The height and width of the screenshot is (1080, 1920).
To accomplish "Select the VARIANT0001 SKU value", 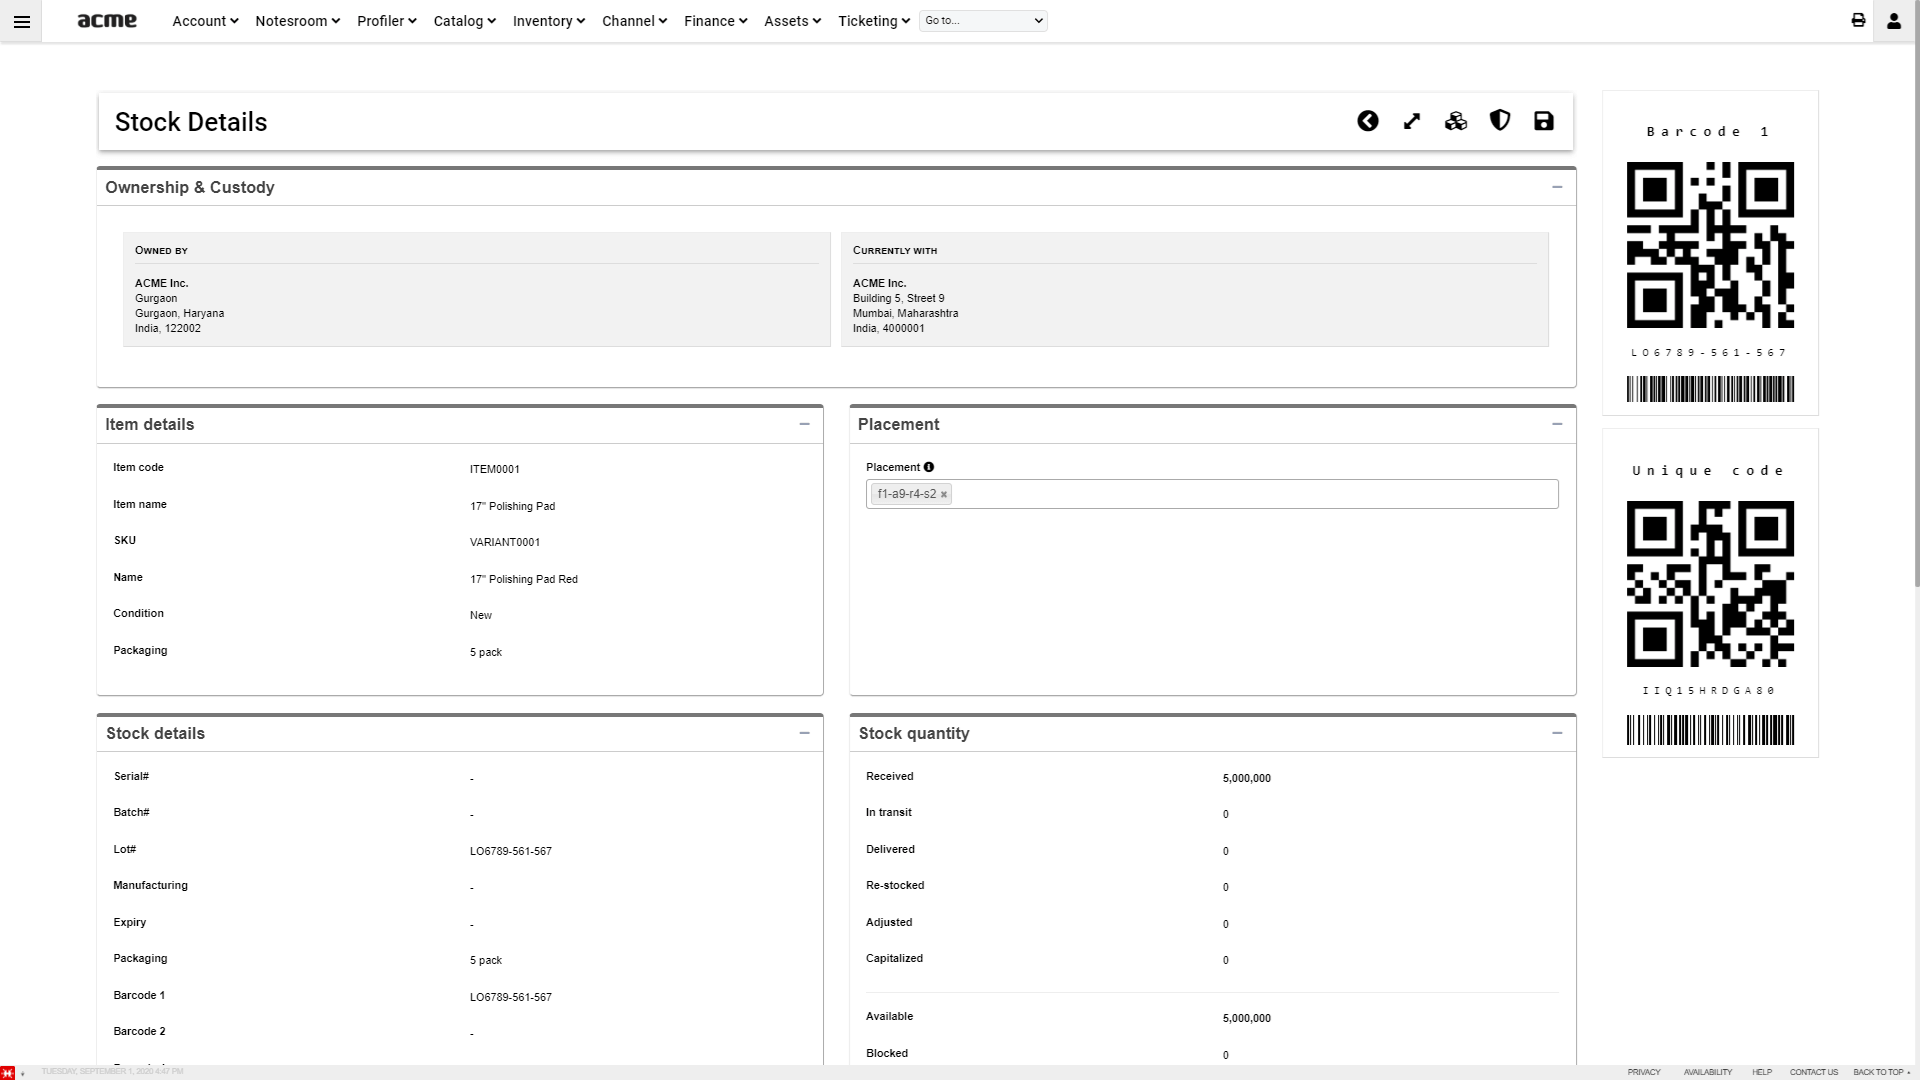I will 505,542.
